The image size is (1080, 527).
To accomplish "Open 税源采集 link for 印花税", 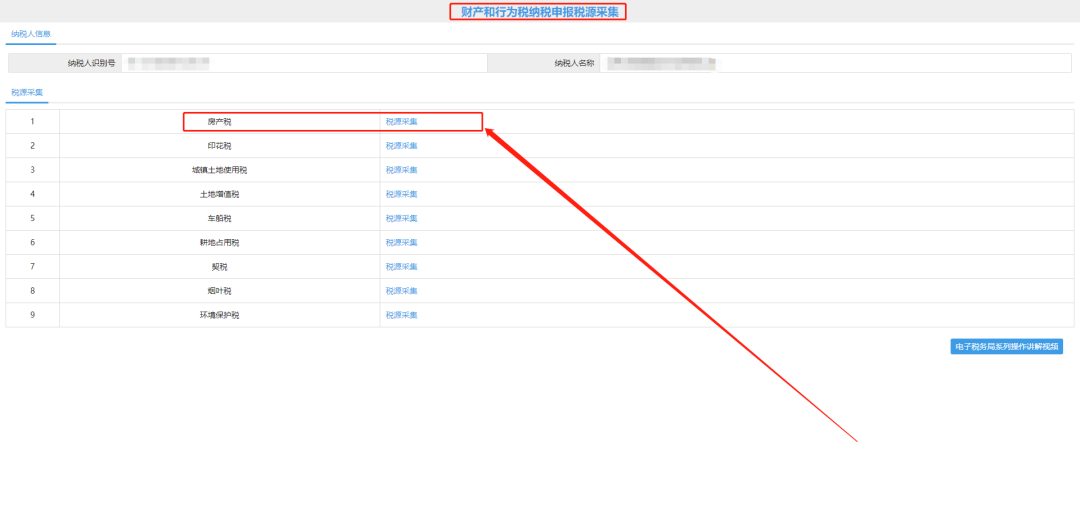I will click(401, 146).
